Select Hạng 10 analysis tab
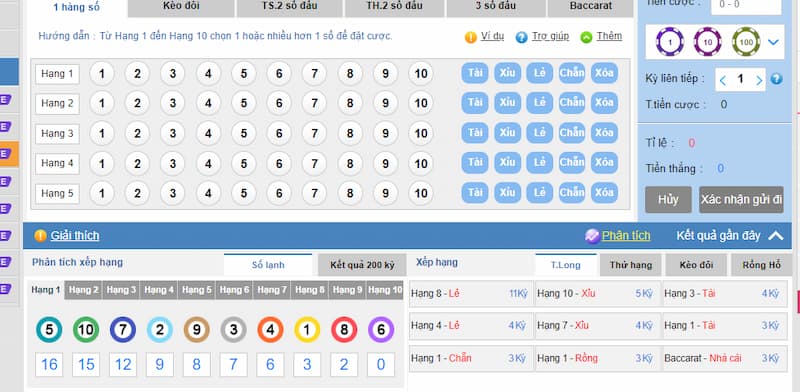 (x=385, y=290)
